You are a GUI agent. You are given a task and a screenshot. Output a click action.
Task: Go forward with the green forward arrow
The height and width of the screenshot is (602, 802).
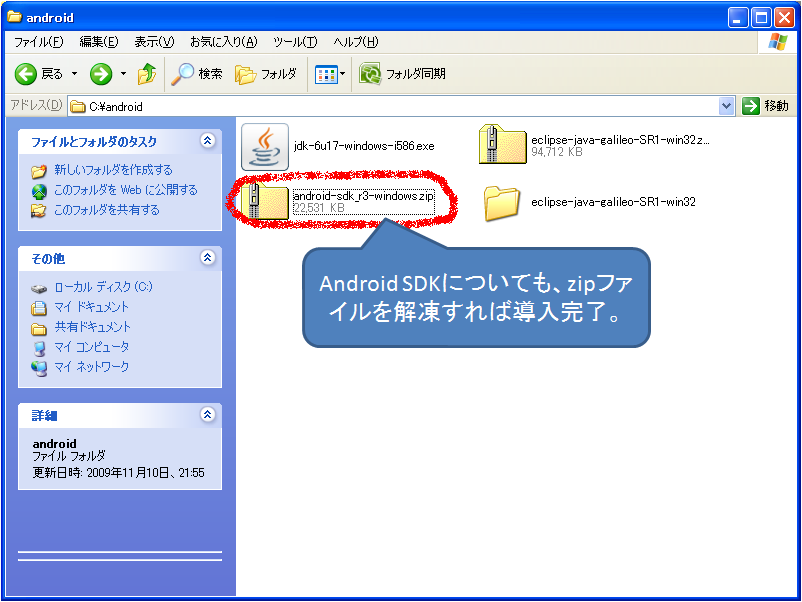pyautogui.click(x=101, y=74)
